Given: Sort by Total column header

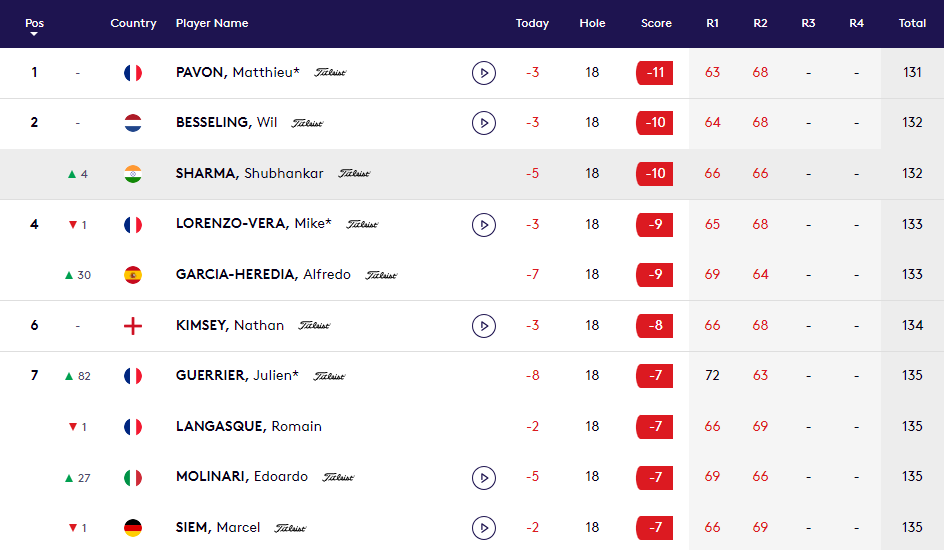Looking at the screenshot, I should [912, 23].
